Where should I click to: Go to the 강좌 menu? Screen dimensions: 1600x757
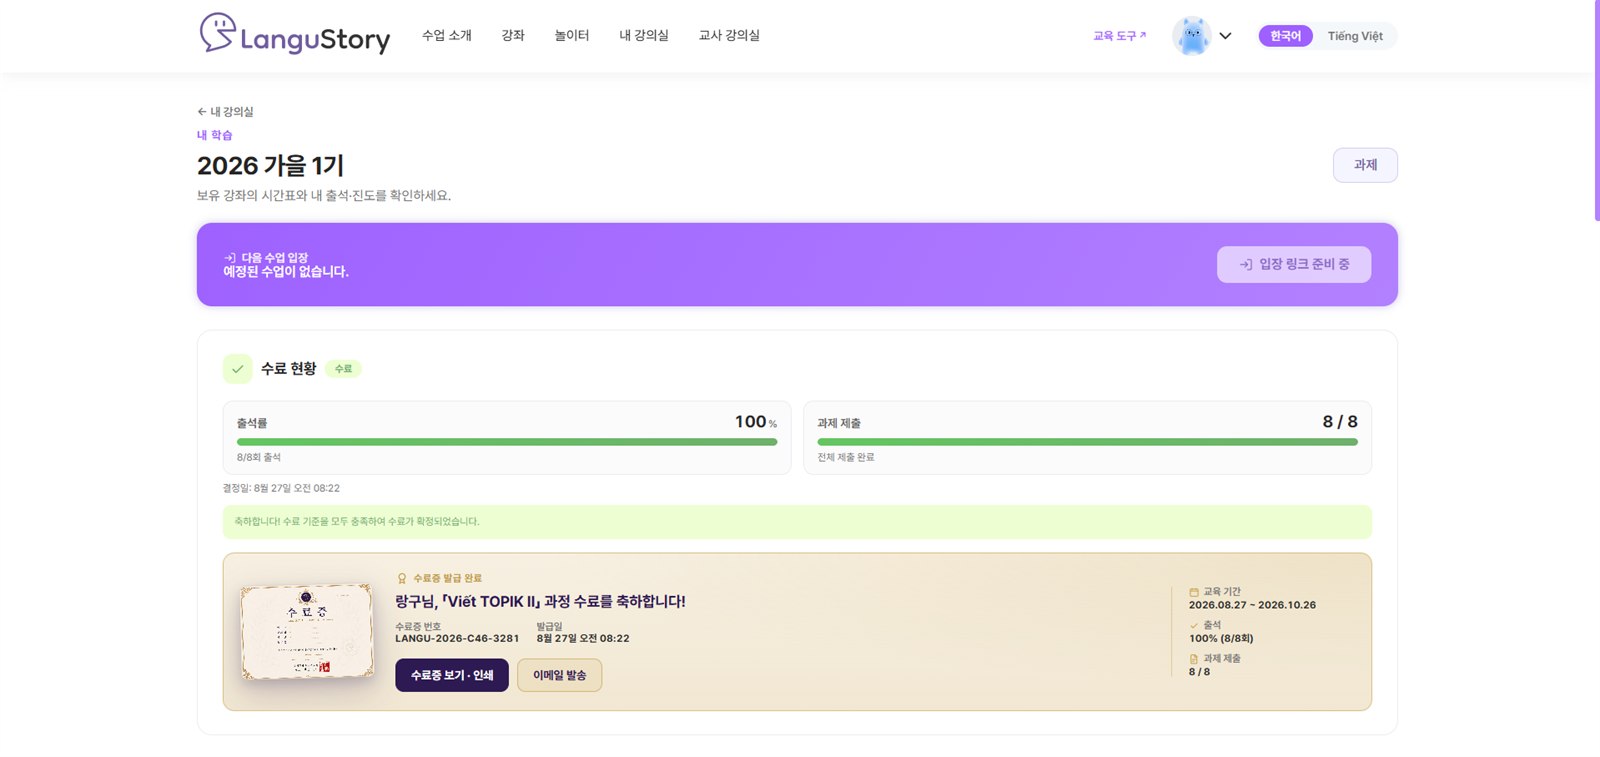[x=513, y=35]
